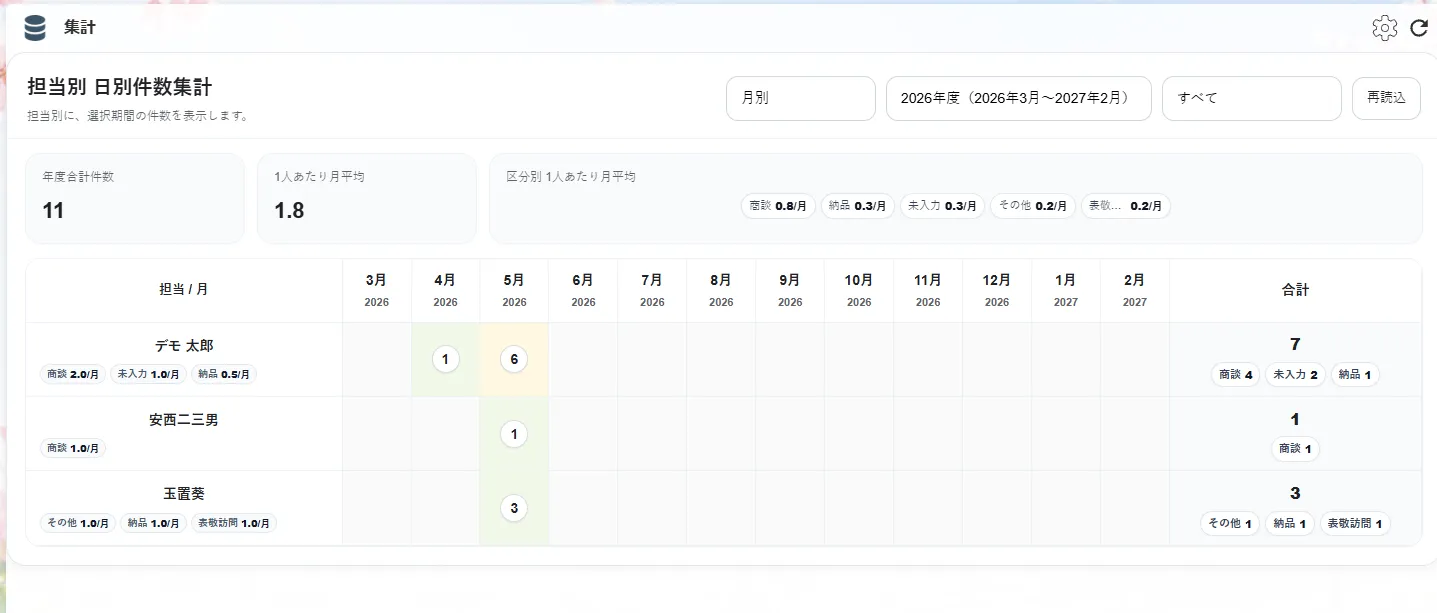Click the 合計 column header
The width and height of the screenshot is (1437, 613).
pos(1295,290)
